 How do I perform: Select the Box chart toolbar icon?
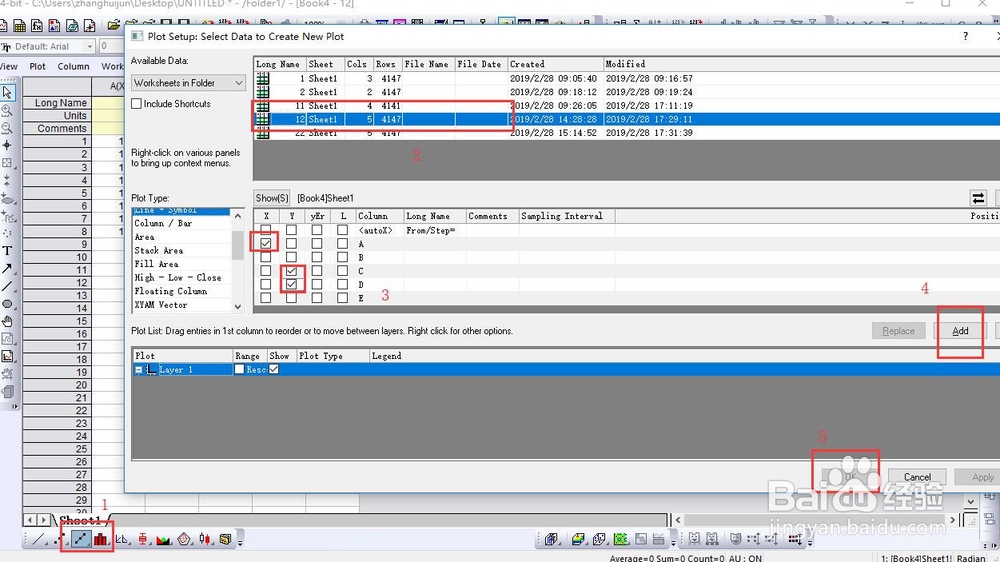coord(142,539)
